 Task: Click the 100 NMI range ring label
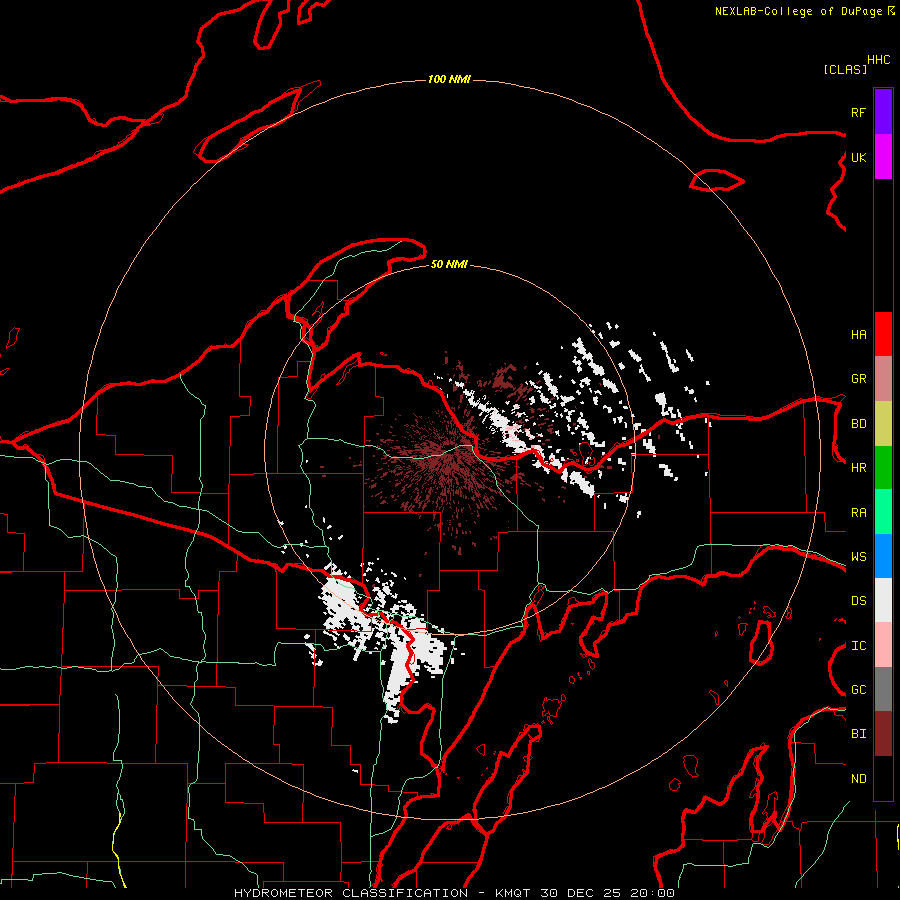449,79
